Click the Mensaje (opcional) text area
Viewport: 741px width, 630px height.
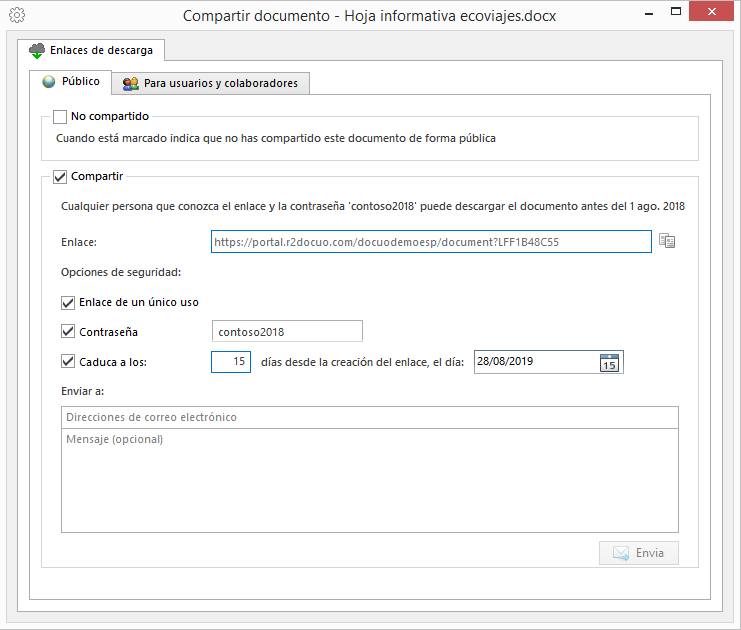click(x=370, y=481)
